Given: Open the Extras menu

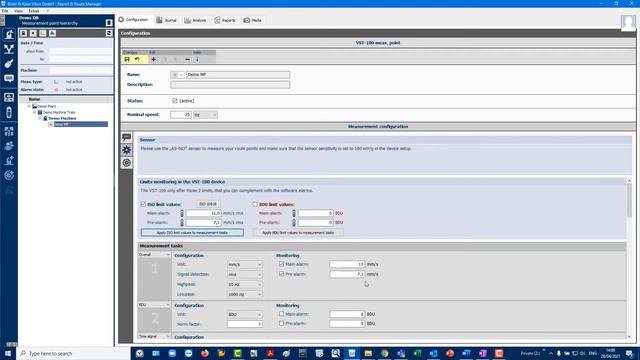Looking at the screenshot, I should point(33,11).
